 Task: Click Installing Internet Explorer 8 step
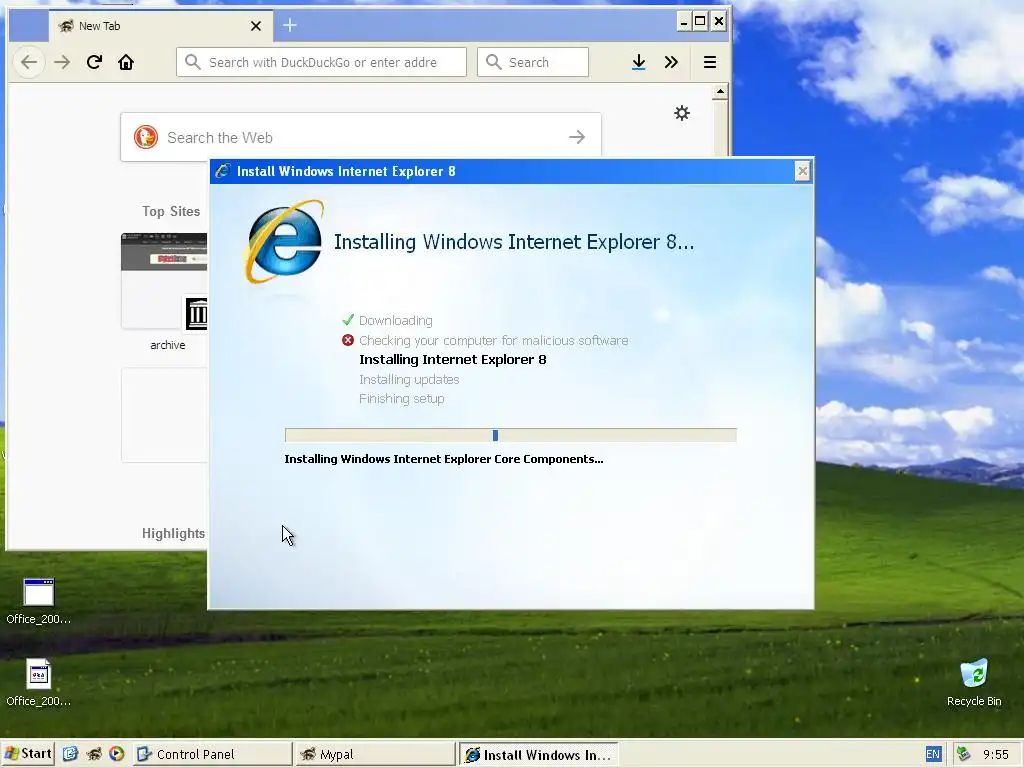453,359
